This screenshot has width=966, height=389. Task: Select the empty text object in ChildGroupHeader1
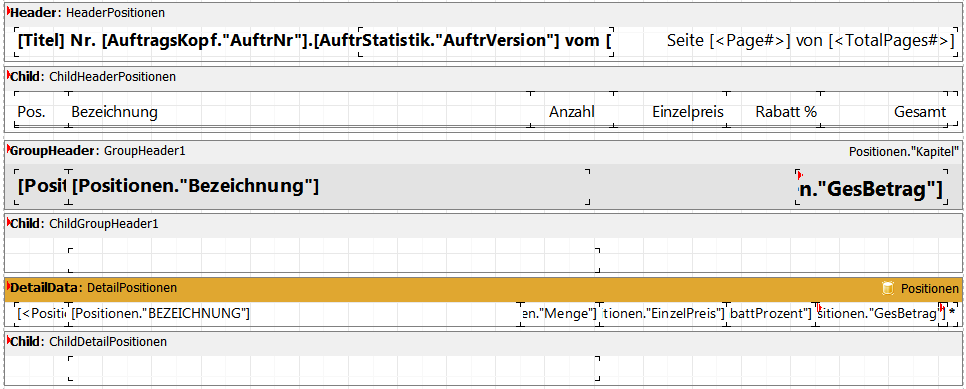[x=333, y=260]
